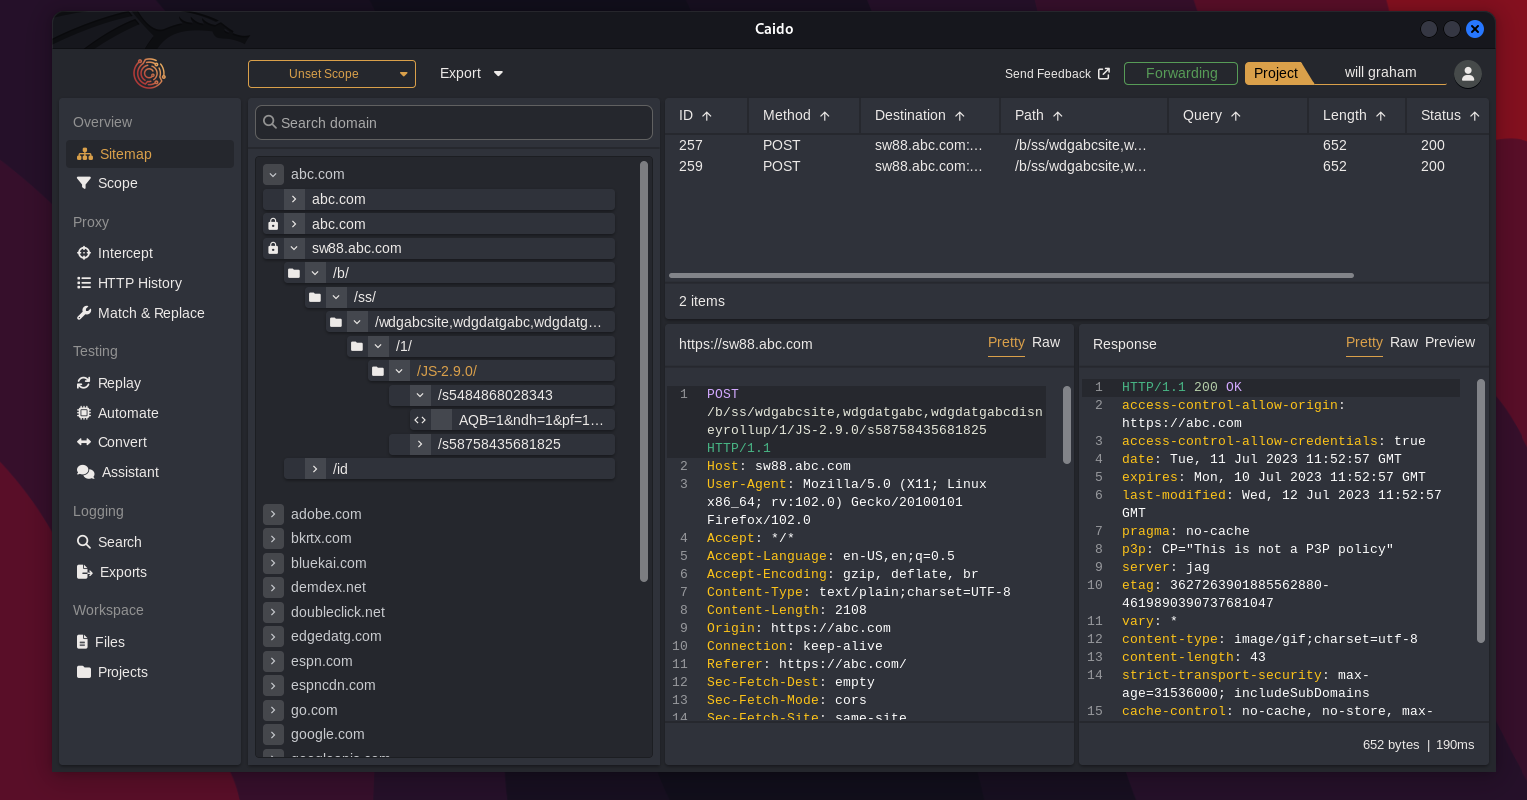Collapse the top-level abc.com tree node
This screenshot has width=1527, height=800.
click(273, 174)
